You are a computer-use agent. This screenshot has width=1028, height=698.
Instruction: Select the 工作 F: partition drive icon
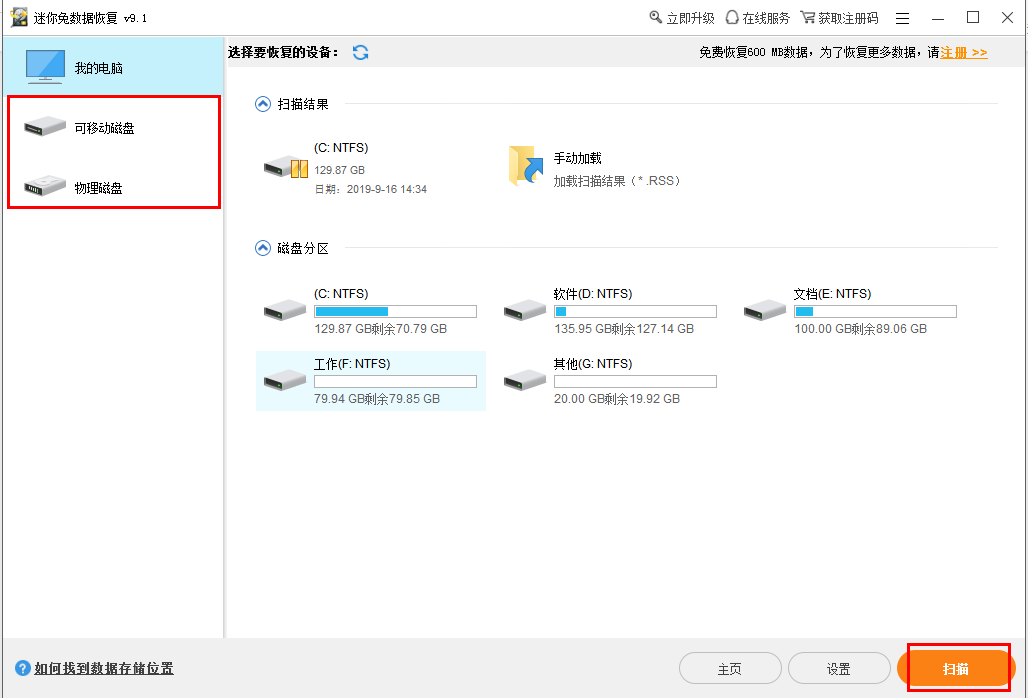[285, 379]
